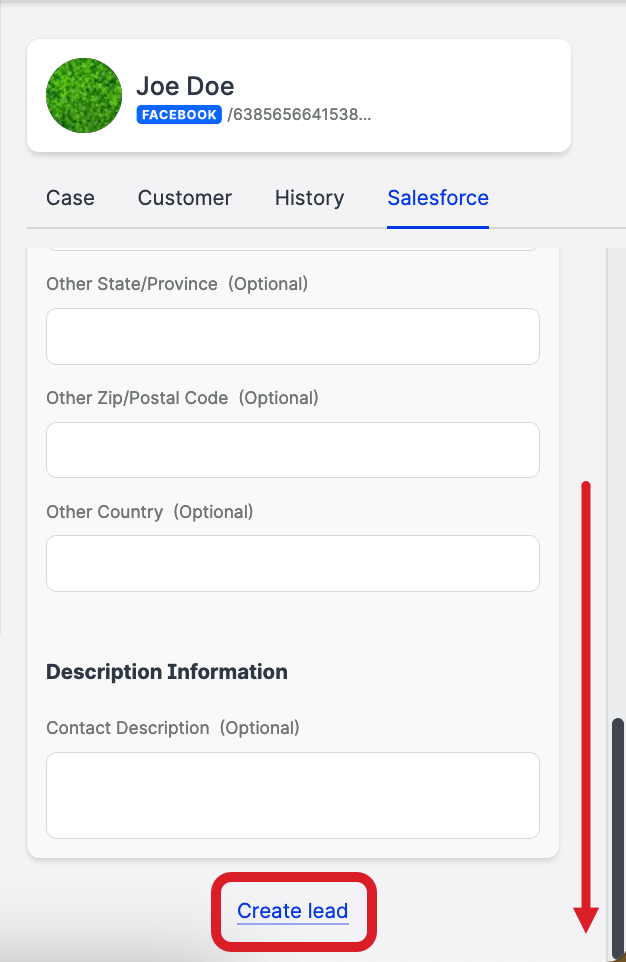Open the Customer tab
626x962 pixels.
(185, 198)
